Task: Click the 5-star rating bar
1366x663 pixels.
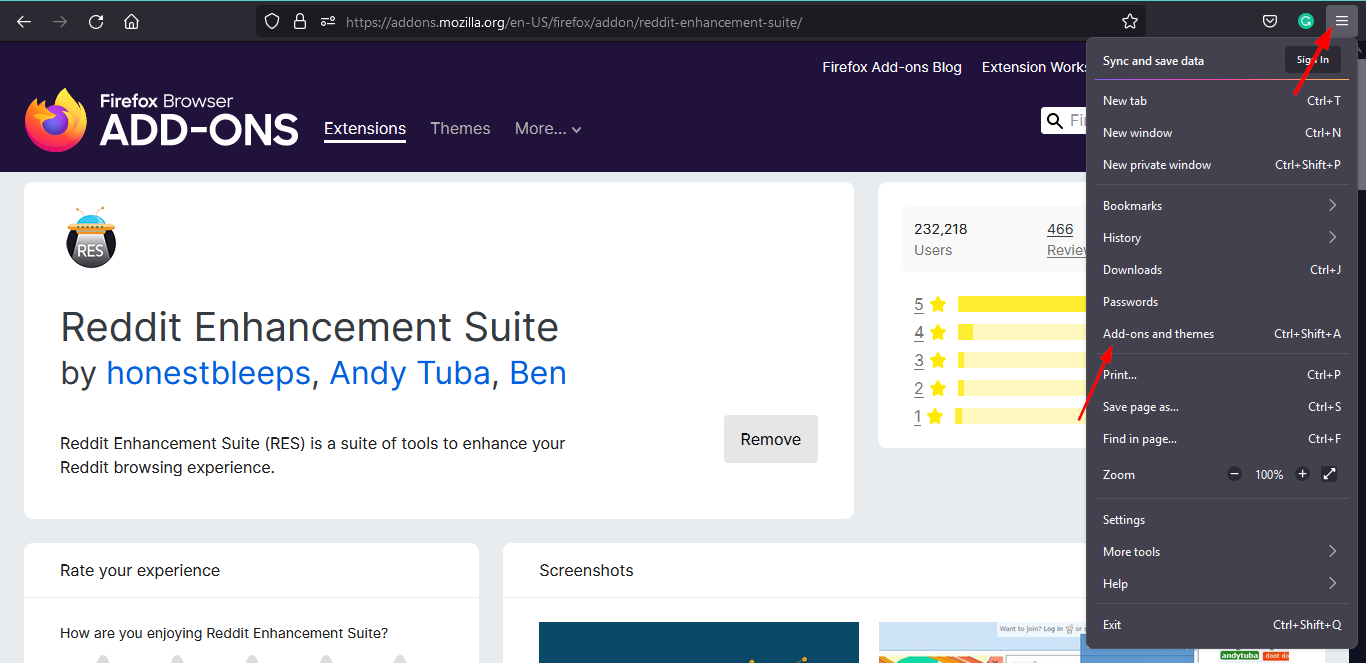Action: tap(1020, 304)
